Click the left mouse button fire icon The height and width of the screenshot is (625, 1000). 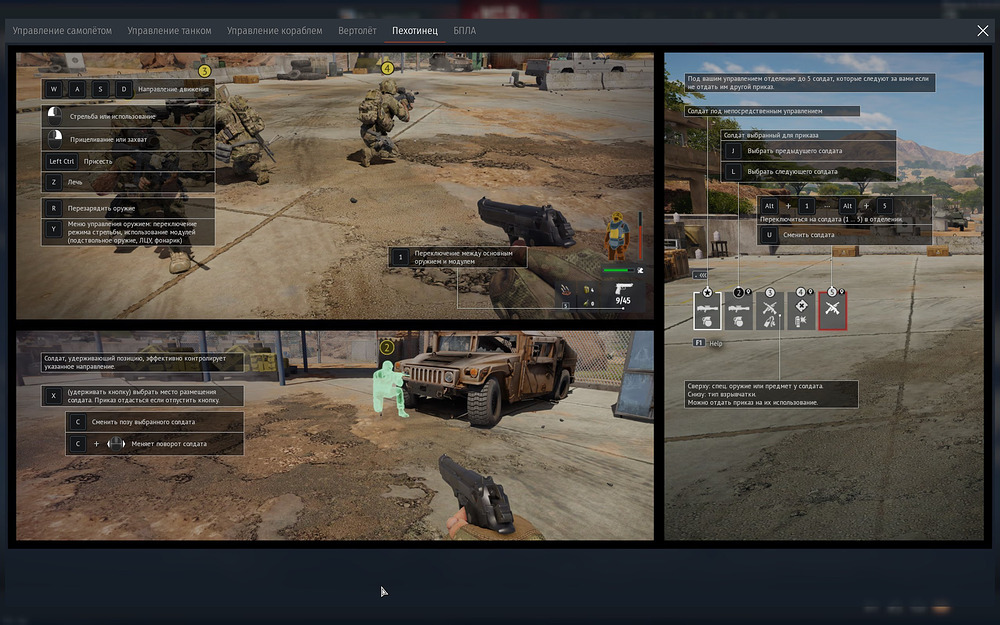click(55, 115)
